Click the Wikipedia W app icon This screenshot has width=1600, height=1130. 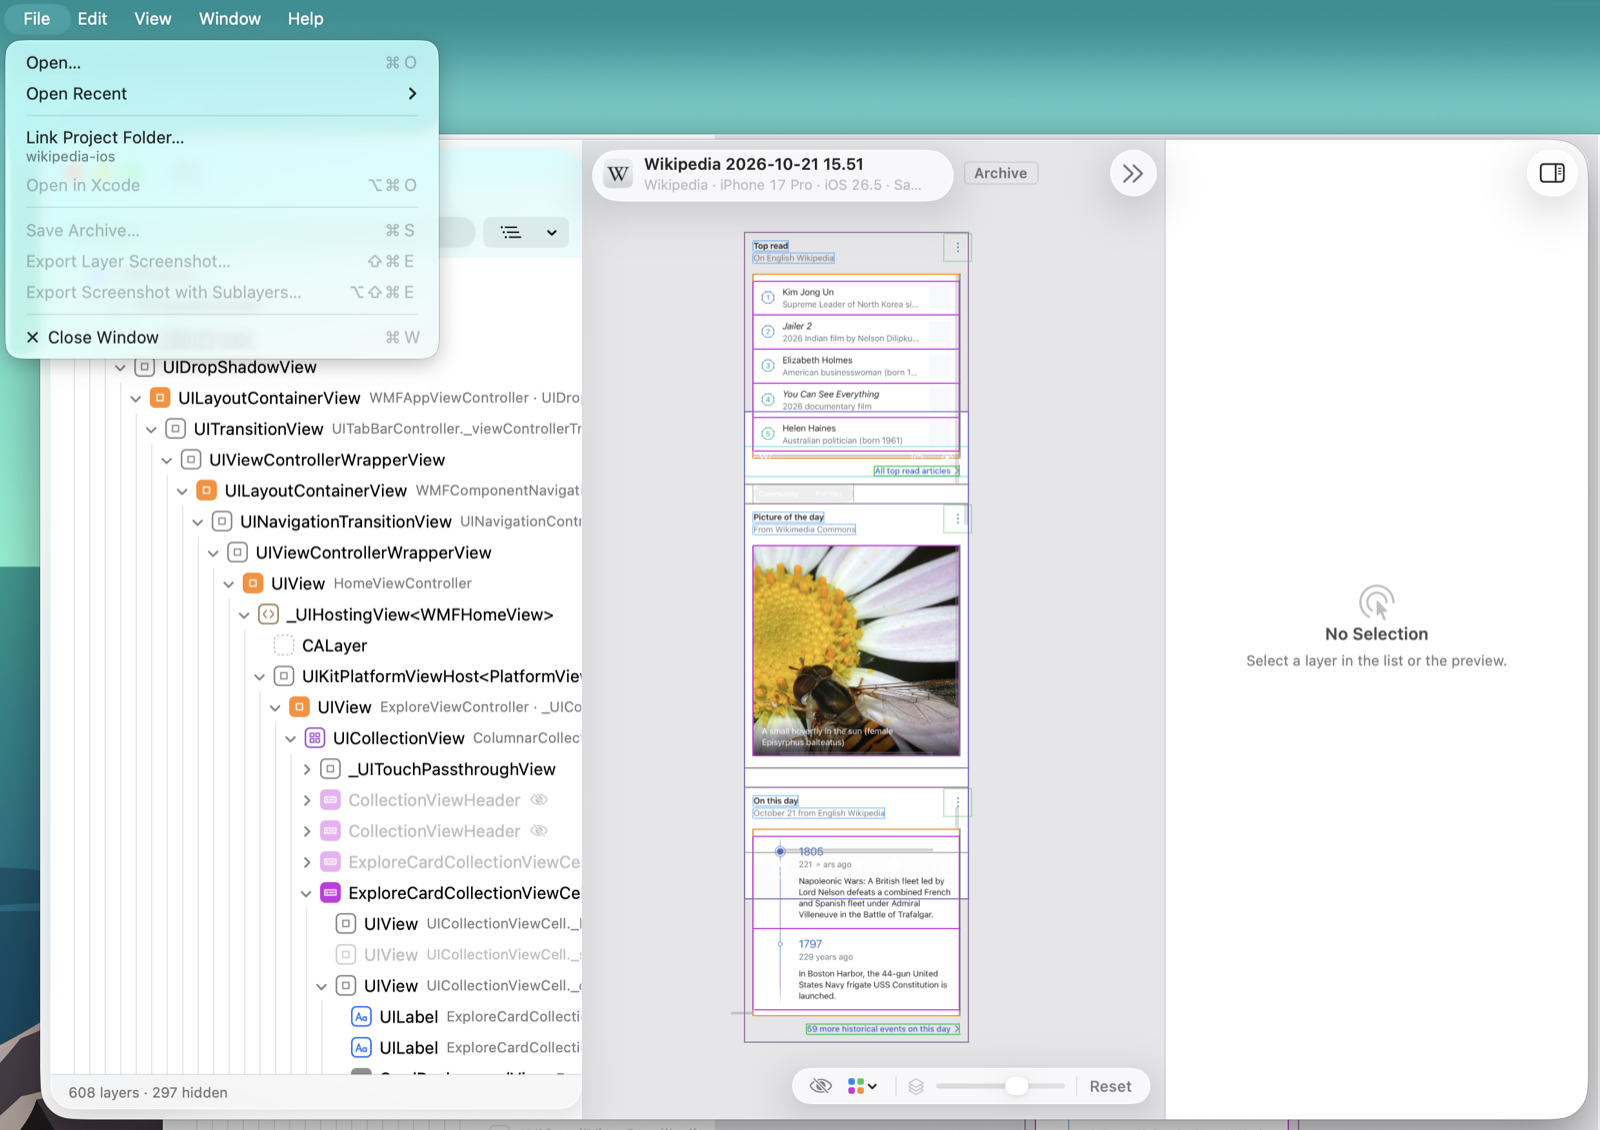click(619, 174)
